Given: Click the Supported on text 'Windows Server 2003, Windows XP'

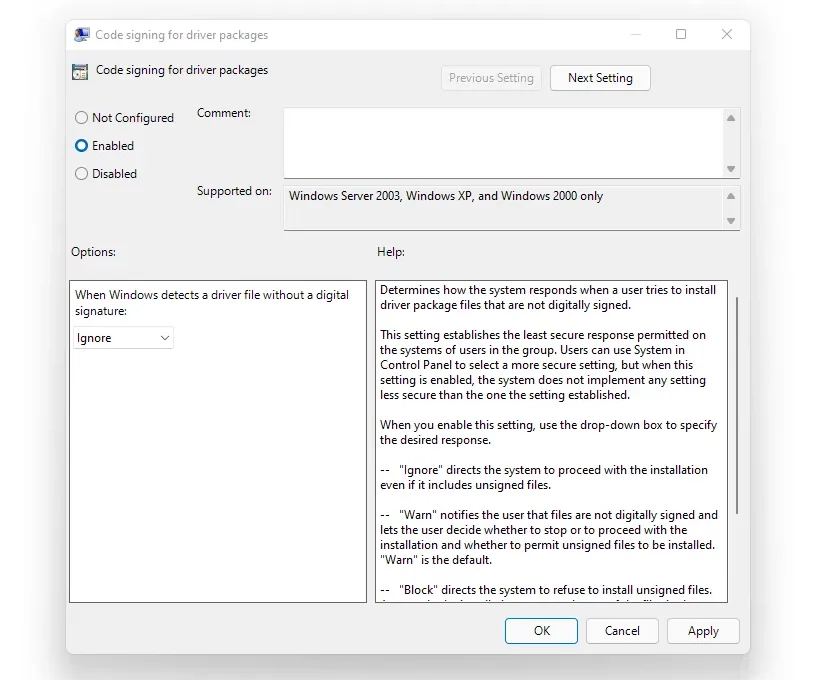Looking at the screenshot, I should point(380,196).
